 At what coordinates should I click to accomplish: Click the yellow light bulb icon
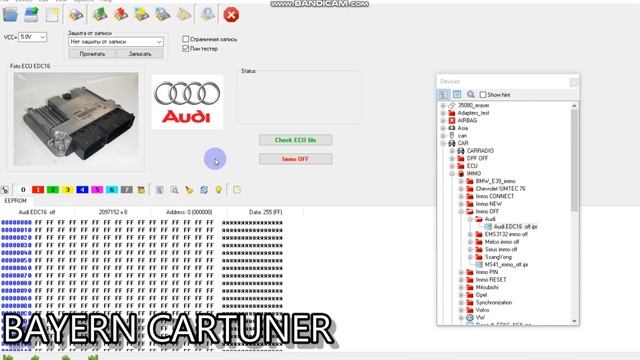(218, 190)
